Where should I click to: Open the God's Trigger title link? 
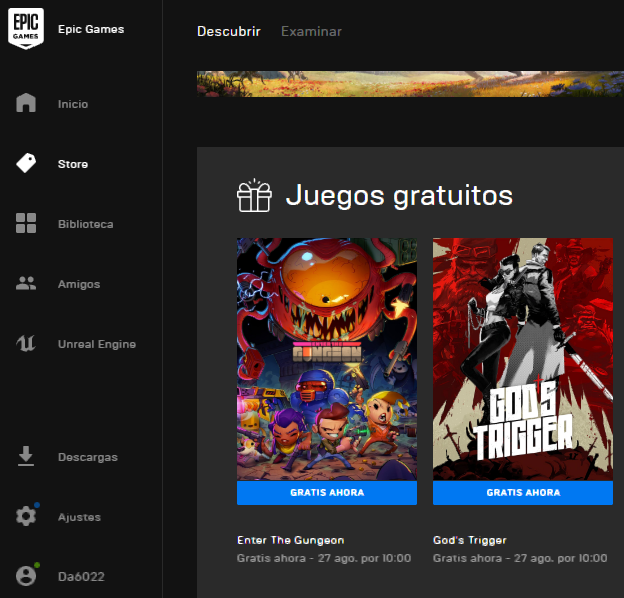470,540
